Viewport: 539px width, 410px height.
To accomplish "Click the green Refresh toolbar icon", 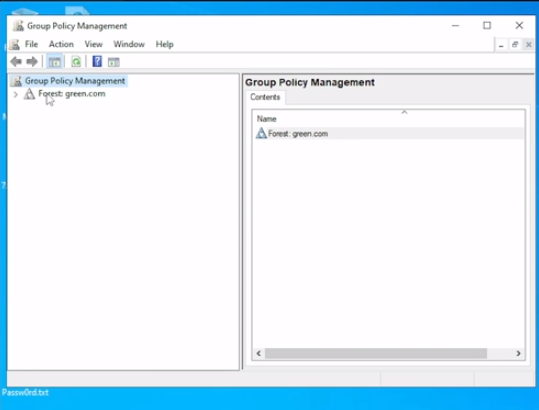I will pos(76,62).
